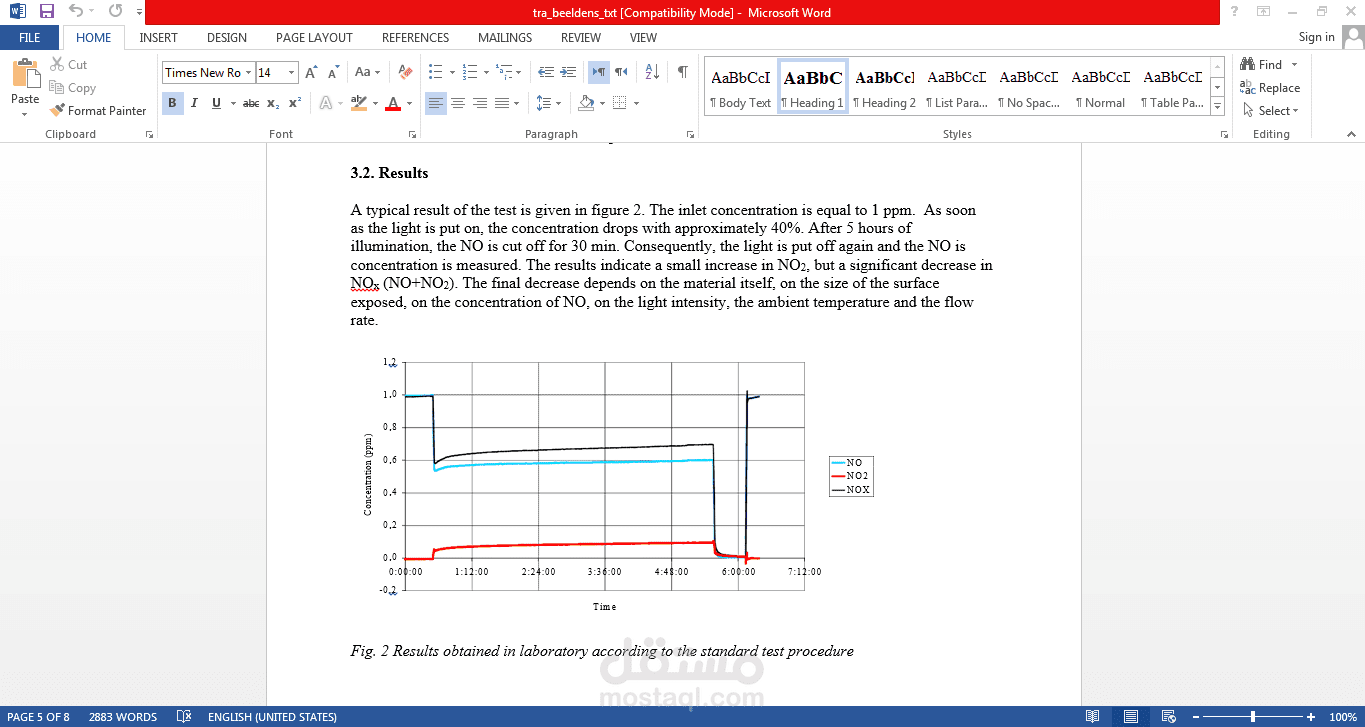1365x727 pixels.
Task: Grow font size with large A icon
Action: point(311,72)
